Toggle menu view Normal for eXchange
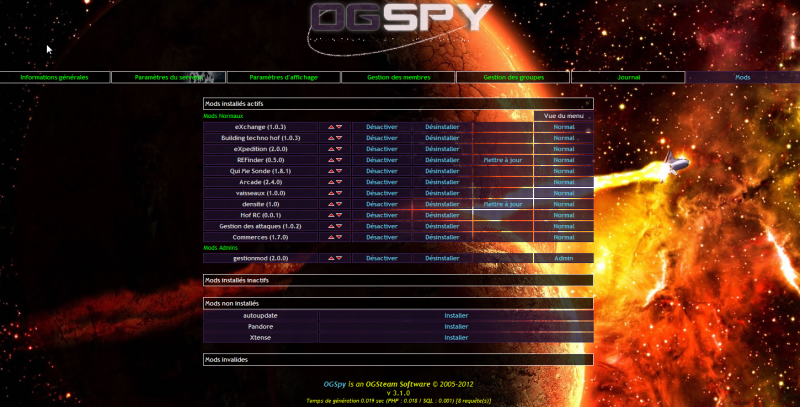 (x=564, y=127)
